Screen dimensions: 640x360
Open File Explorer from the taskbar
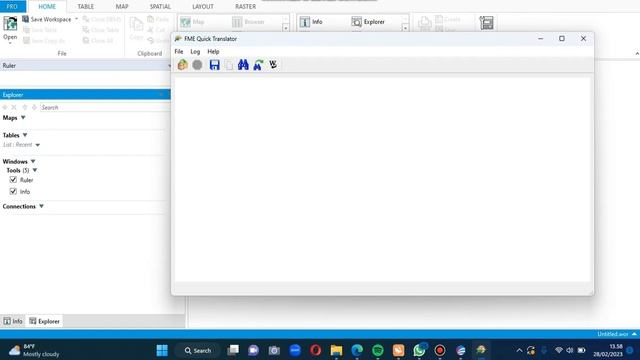(336, 350)
